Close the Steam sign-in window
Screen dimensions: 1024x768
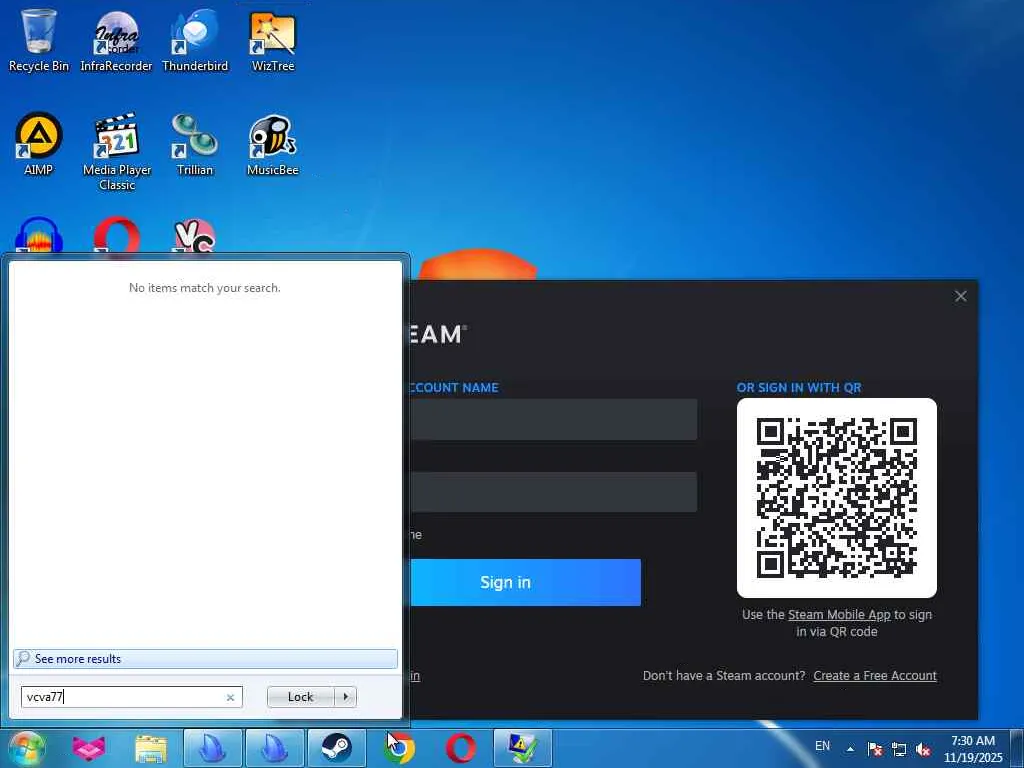pyautogui.click(x=961, y=296)
